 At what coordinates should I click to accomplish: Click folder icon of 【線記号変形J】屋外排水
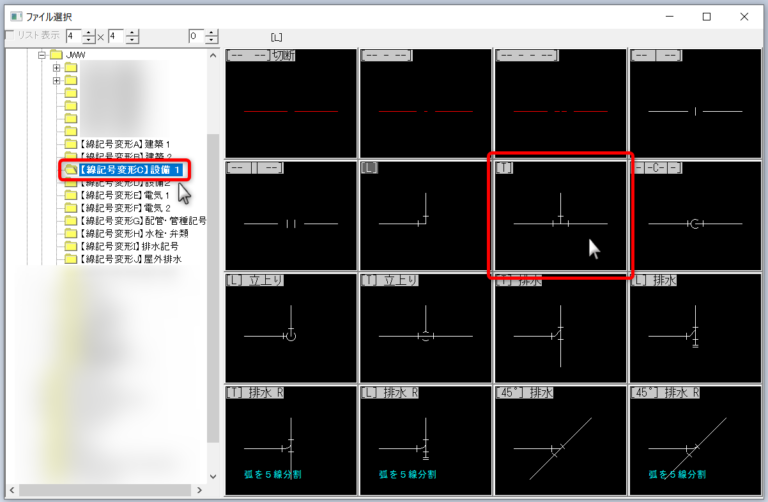(x=71, y=259)
